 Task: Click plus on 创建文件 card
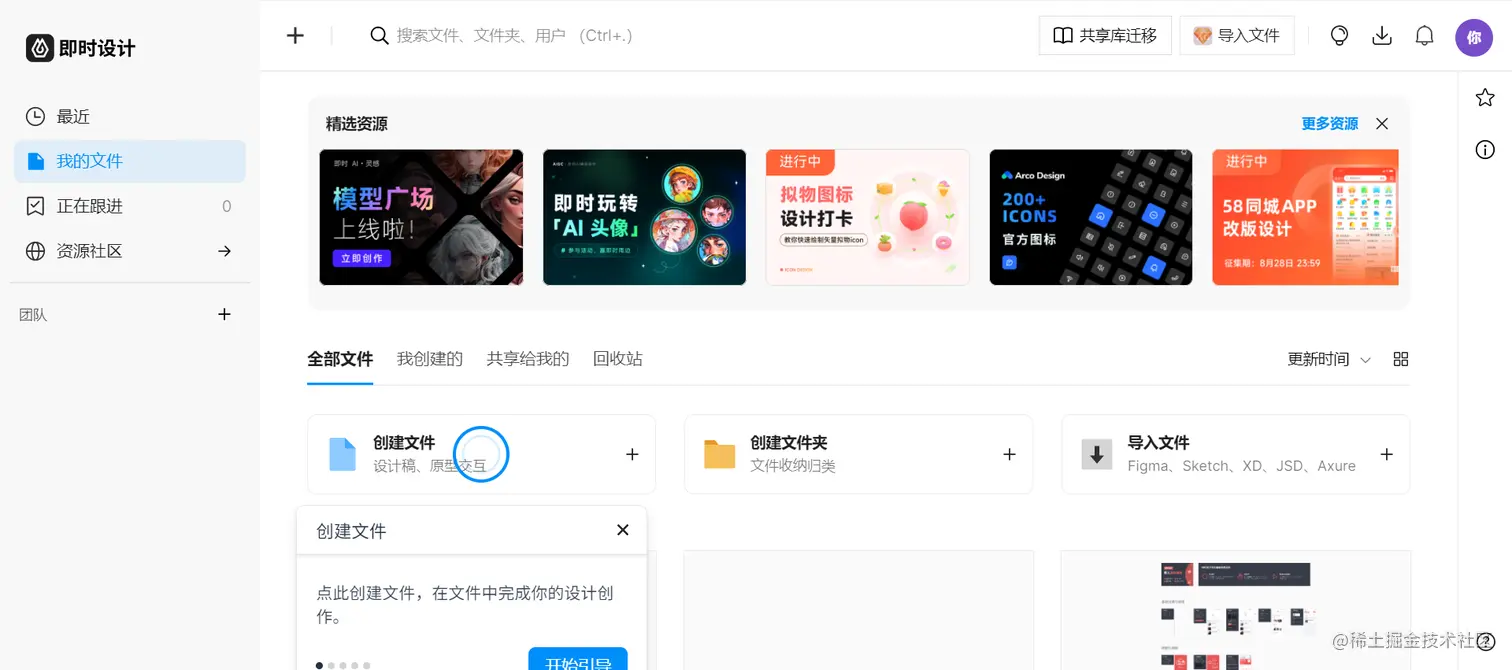(x=632, y=454)
